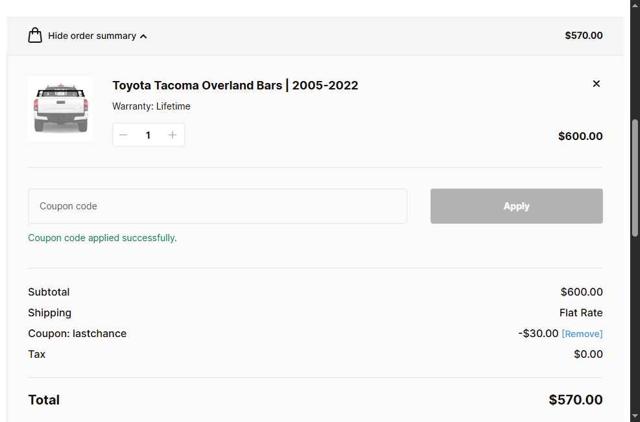Click -$30.00 discount amount

click(538, 333)
